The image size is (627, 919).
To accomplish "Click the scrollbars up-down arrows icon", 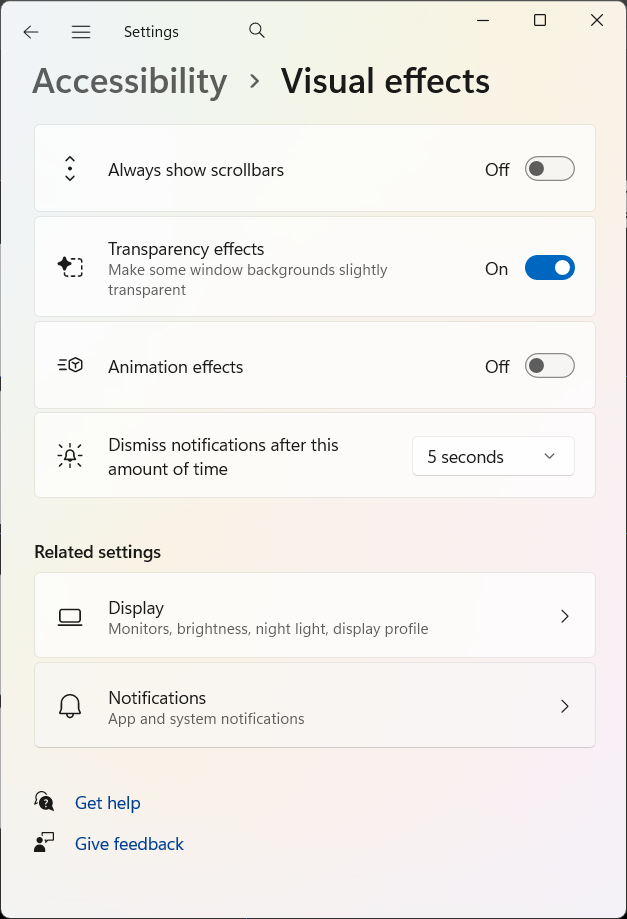I will point(70,169).
